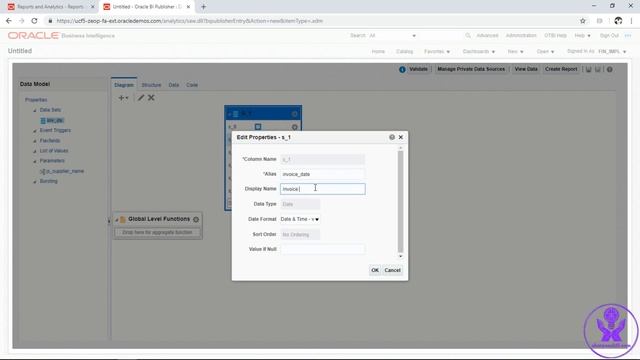Click the Validate button

pyautogui.click(x=418, y=69)
